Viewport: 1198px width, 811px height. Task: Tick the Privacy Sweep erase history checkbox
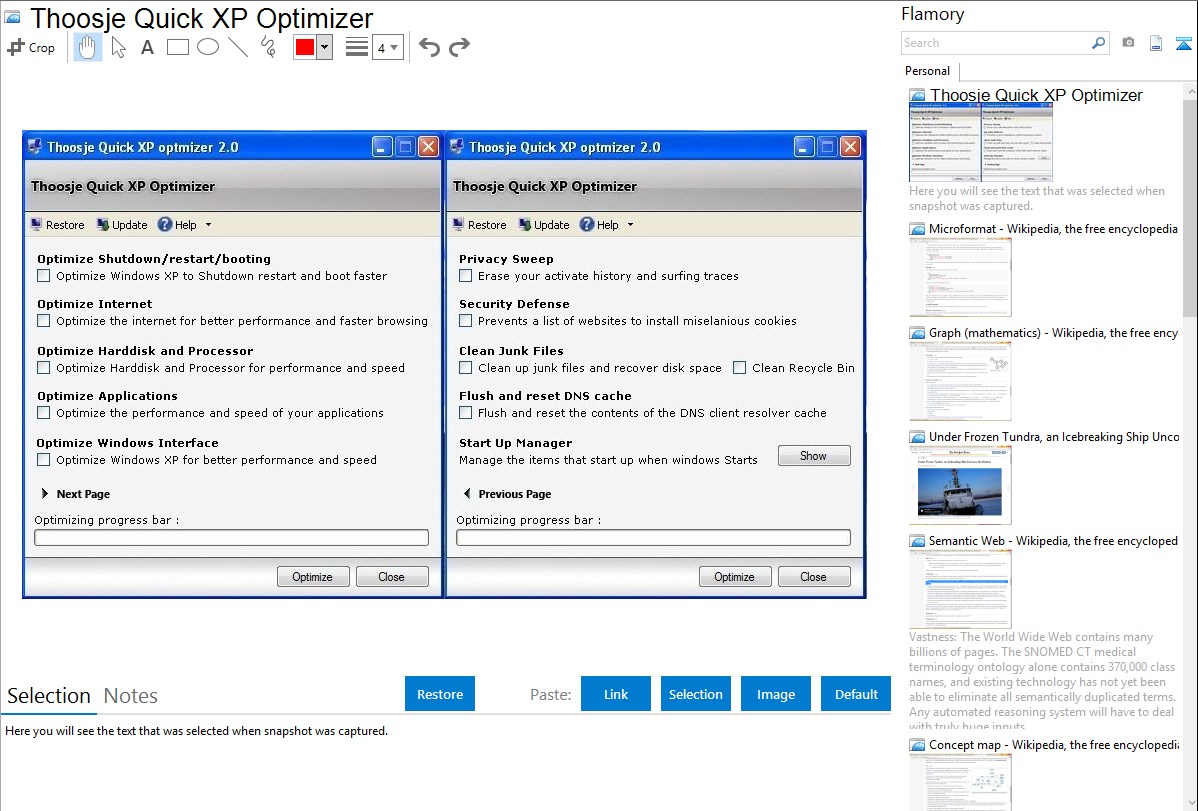[466, 276]
